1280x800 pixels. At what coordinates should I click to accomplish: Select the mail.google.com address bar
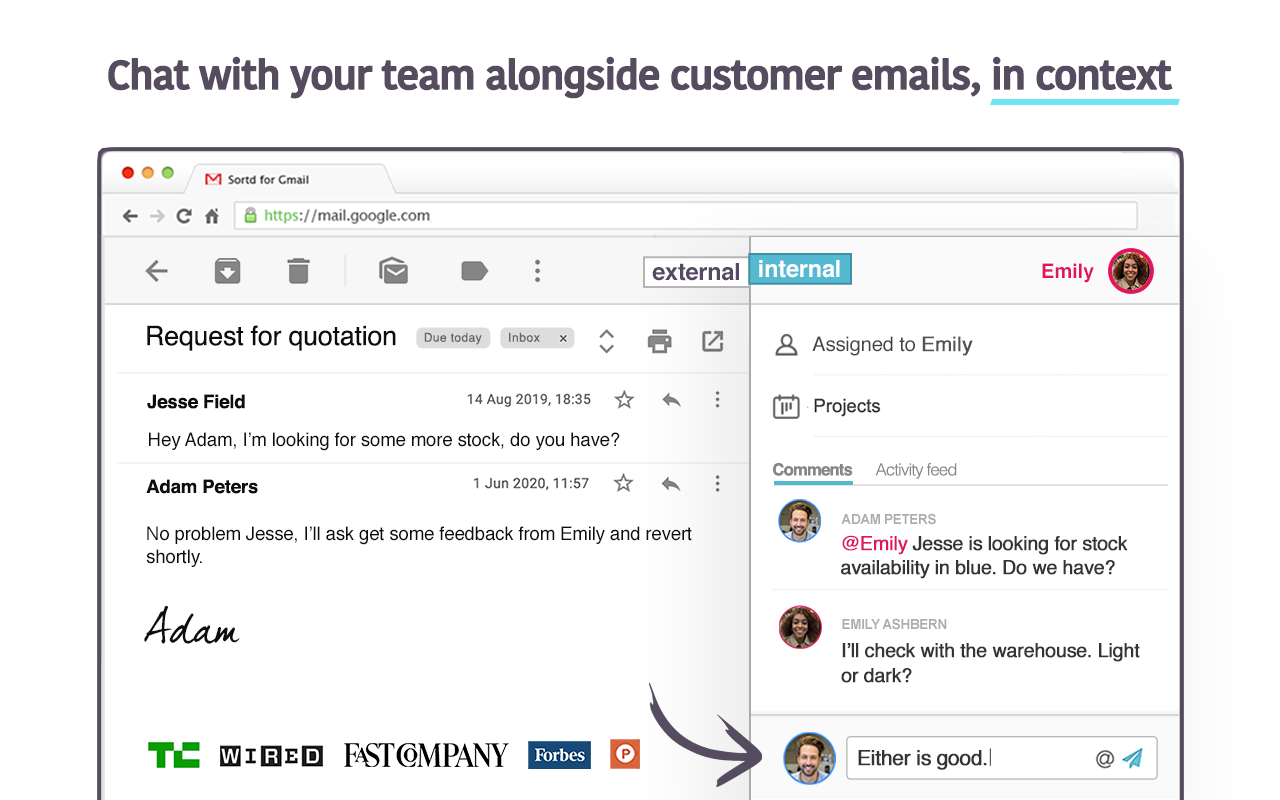point(686,215)
